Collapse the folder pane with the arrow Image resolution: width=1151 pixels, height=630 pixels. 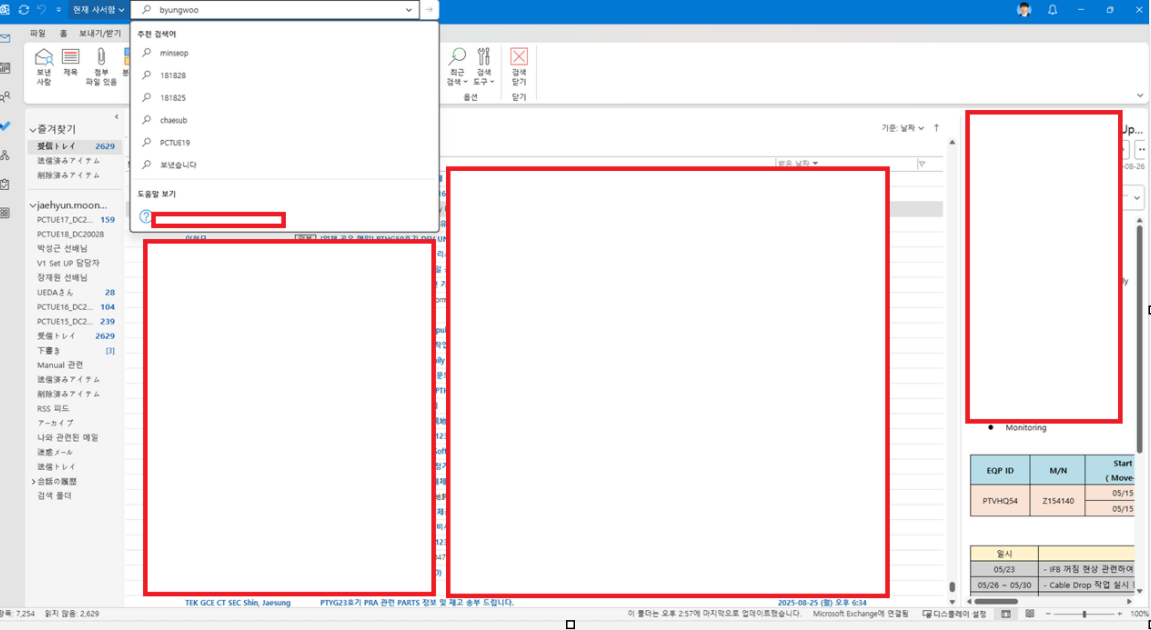coord(116,117)
